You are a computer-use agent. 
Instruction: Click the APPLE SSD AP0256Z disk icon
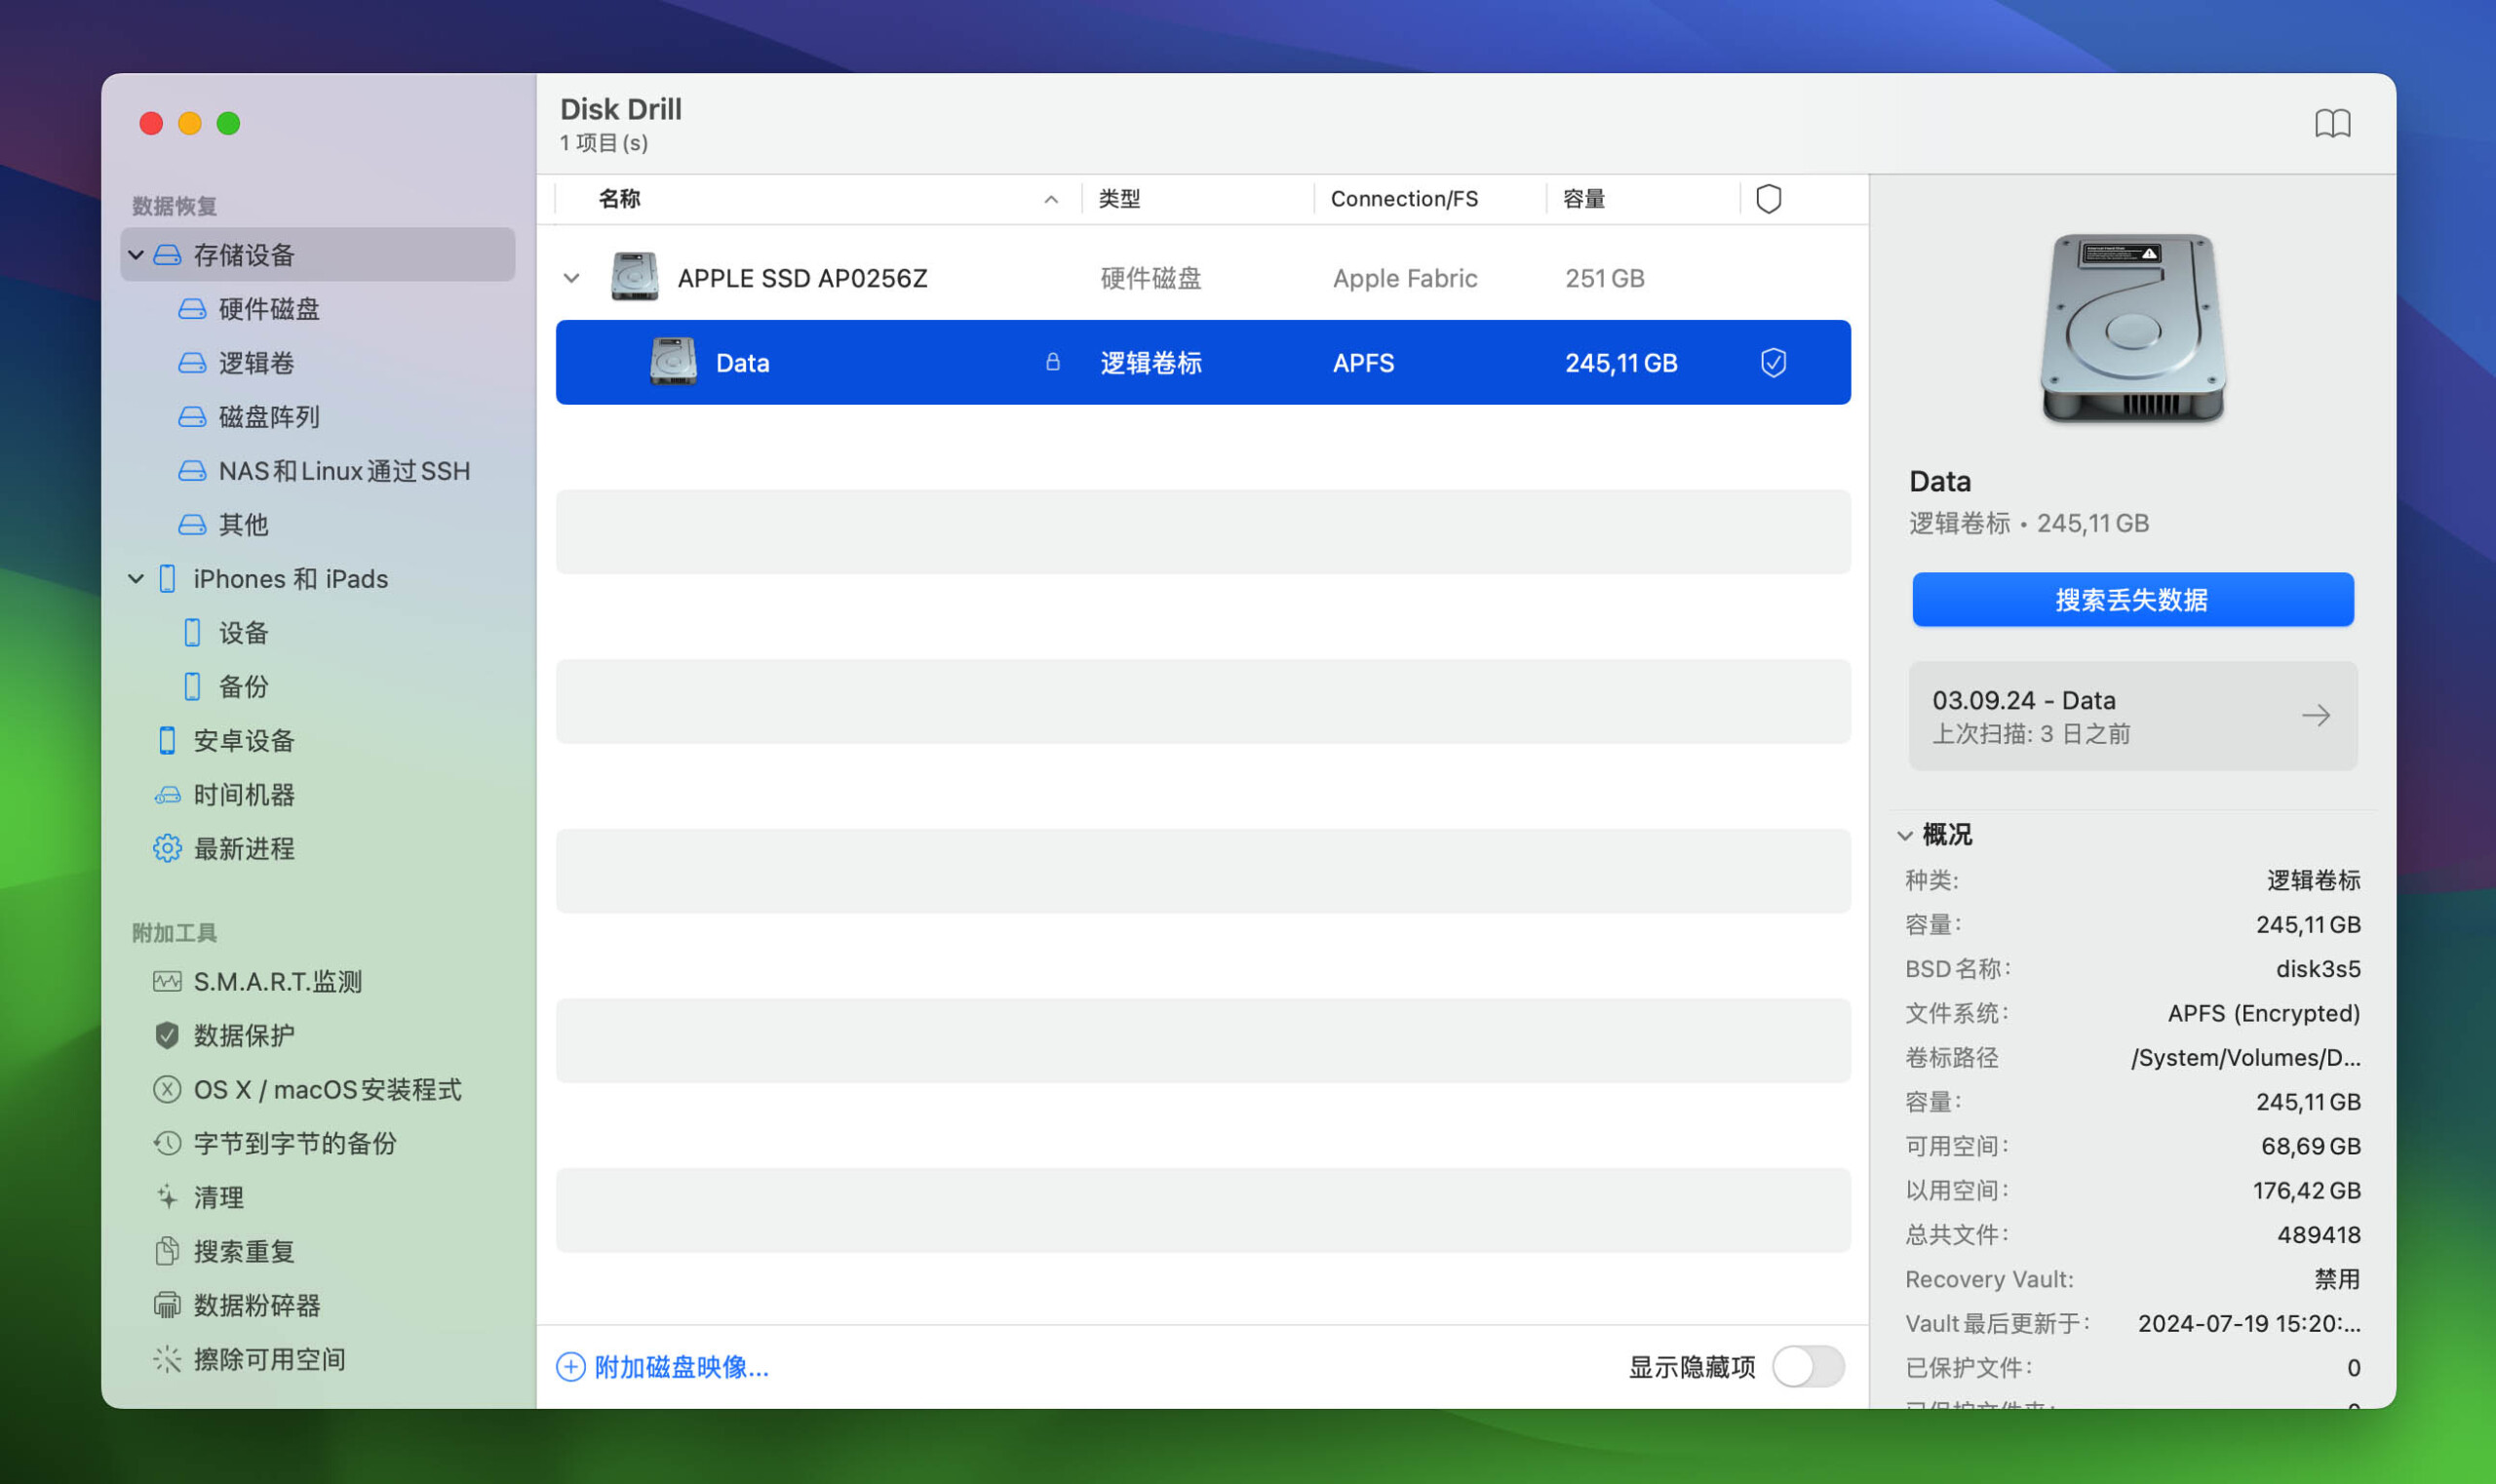tap(634, 277)
